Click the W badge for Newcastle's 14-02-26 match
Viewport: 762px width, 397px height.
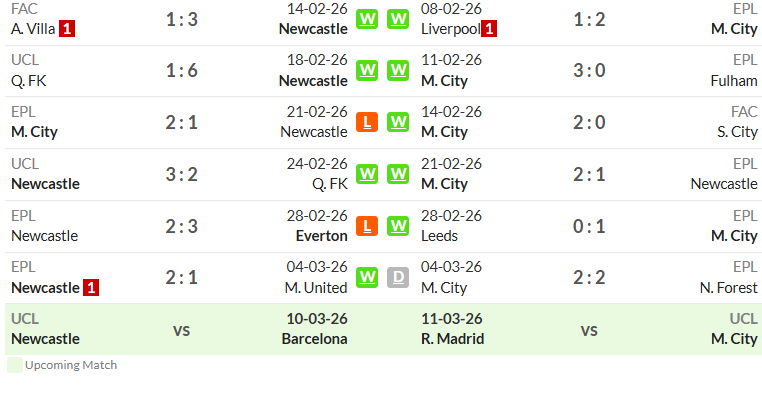[367, 19]
